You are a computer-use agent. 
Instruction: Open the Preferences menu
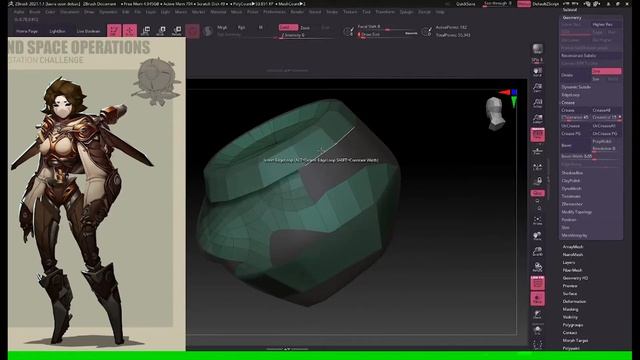pyautogui.click(x=274, y=12)
